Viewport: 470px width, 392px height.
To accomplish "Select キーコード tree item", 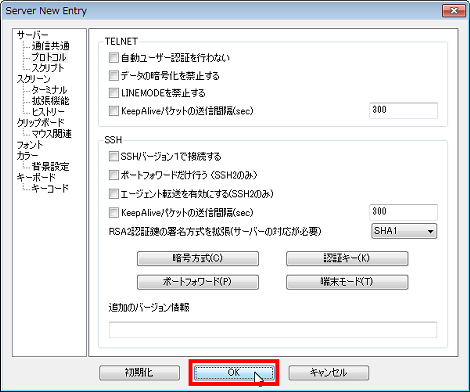I will click(50, 188).
